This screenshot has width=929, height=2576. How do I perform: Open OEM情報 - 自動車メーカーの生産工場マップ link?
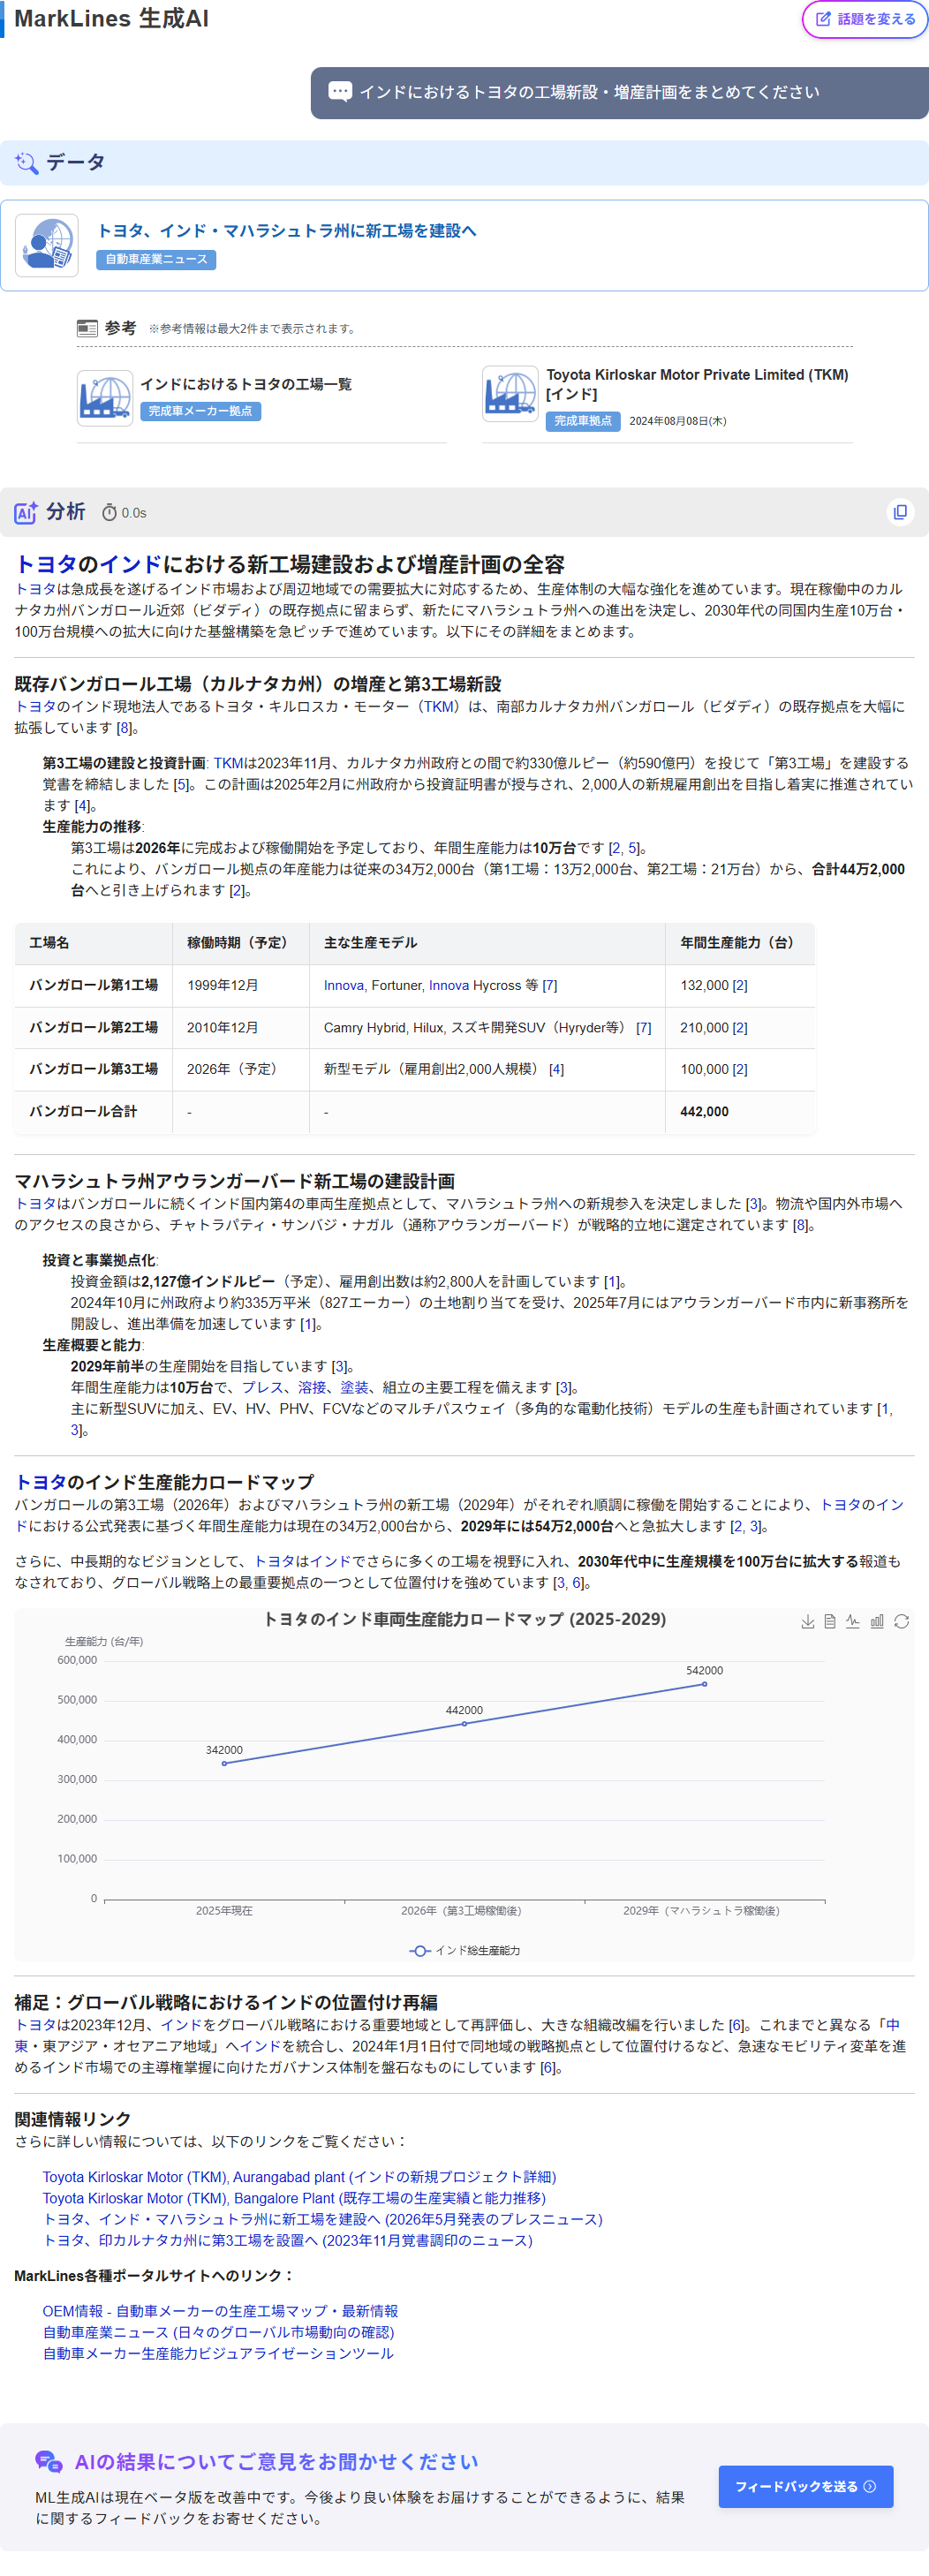point(220,2310)
